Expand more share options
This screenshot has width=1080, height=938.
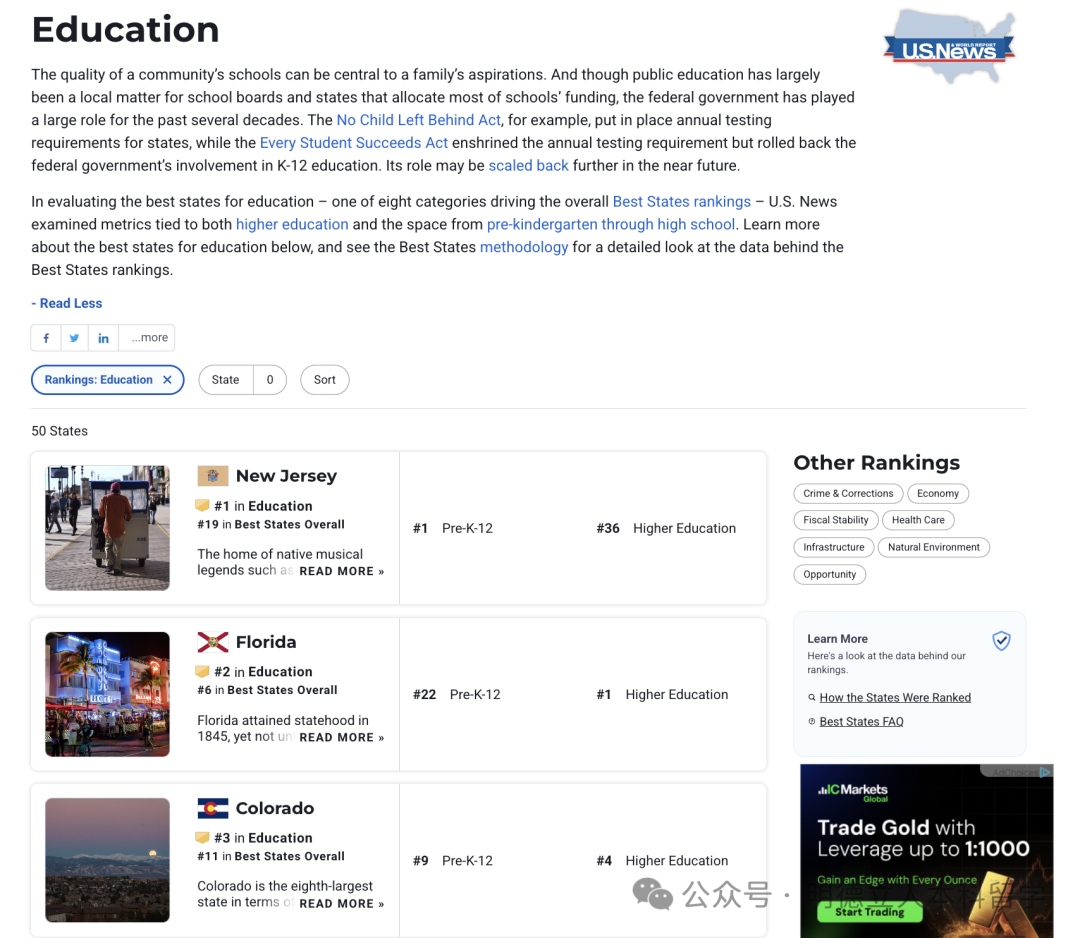tap(149, 337)
